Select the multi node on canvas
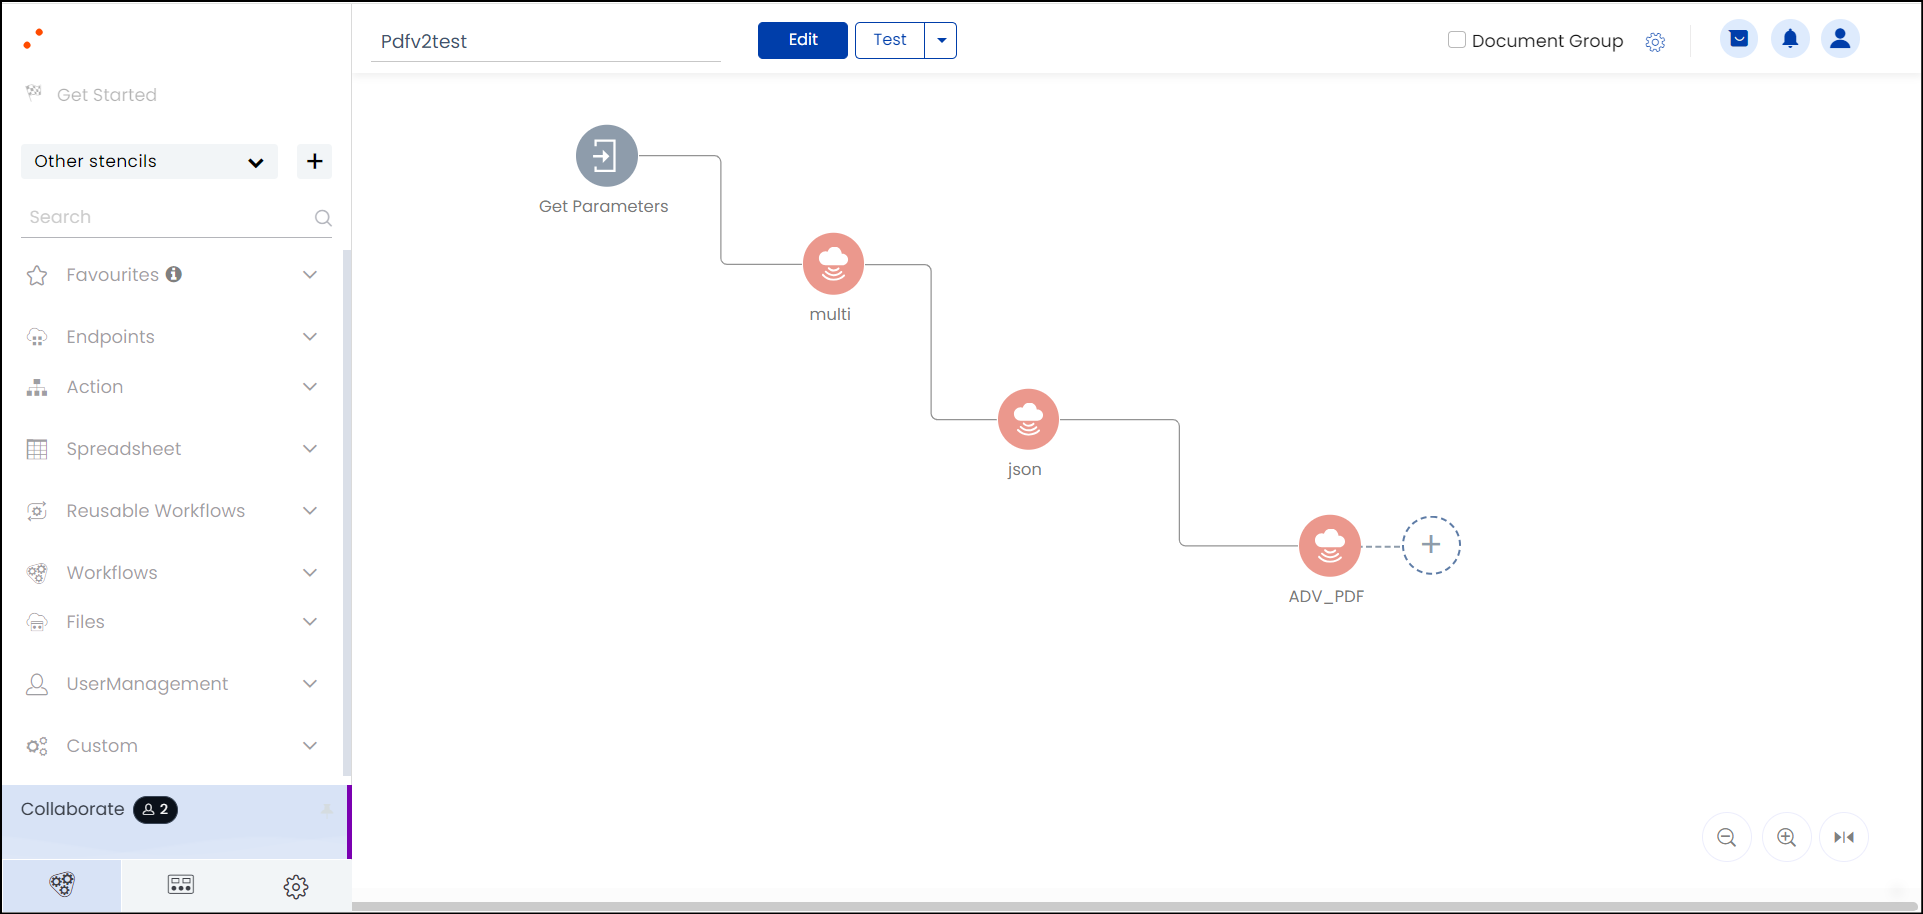Viewport: 1923px width, 914px height. click(x=833, y=264)
